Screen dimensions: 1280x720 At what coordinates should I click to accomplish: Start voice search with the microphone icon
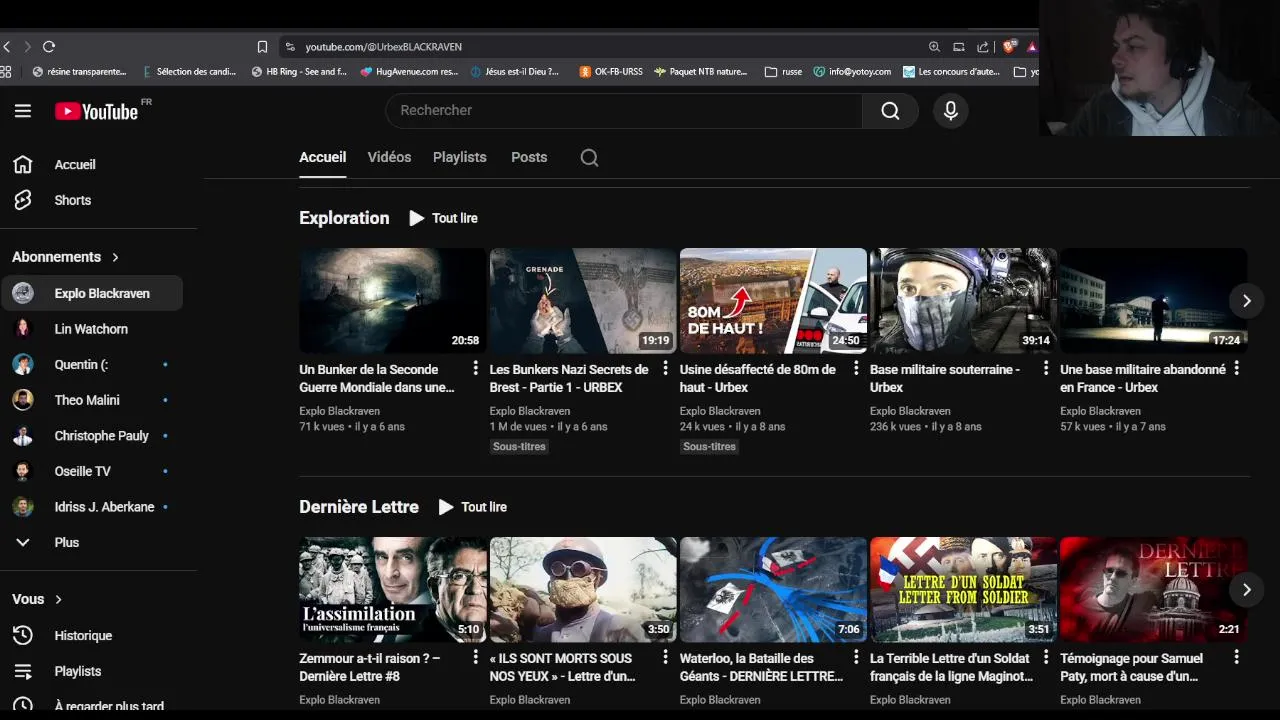click(x=951, y=111)
